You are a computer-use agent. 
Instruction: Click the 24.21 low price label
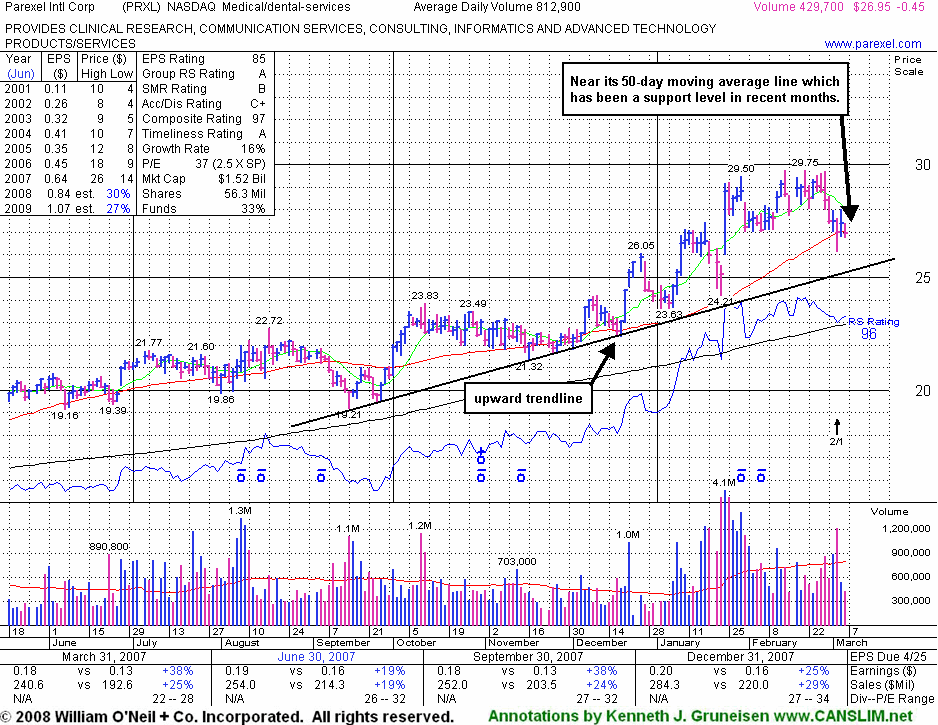click(720, 301)
